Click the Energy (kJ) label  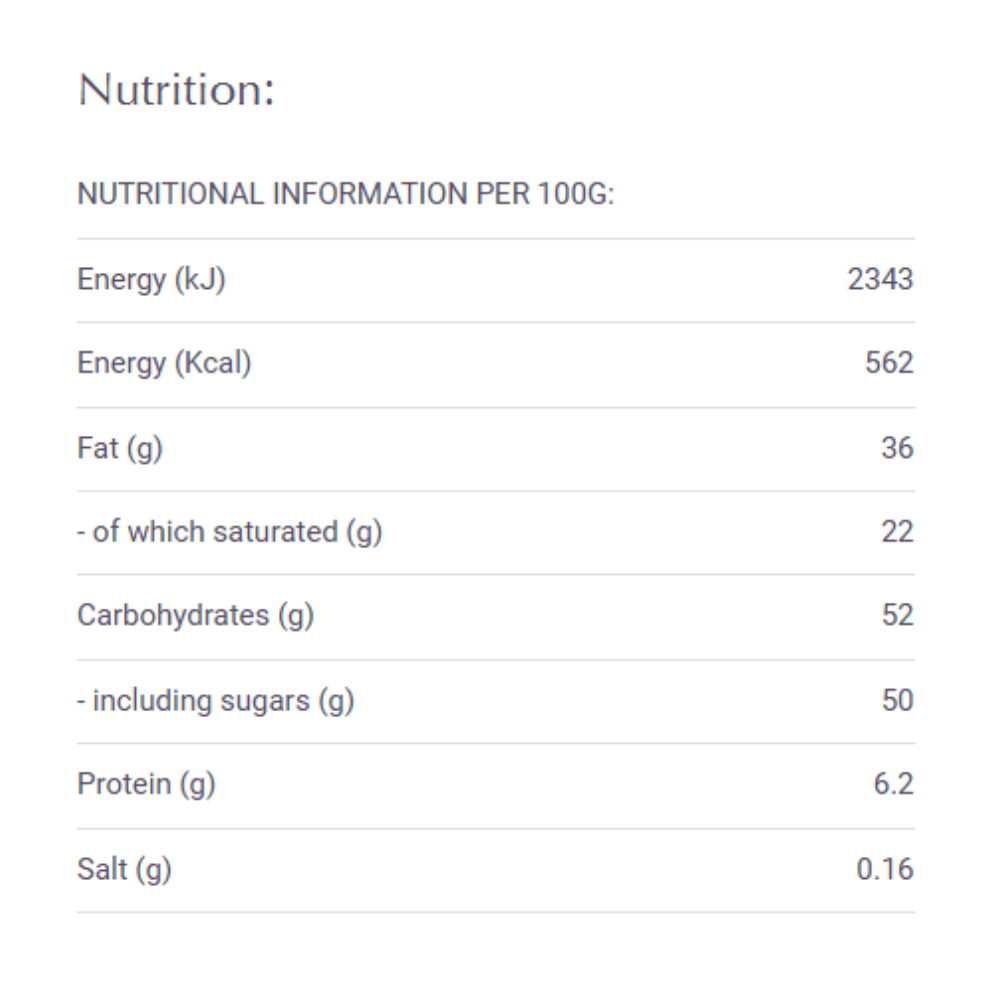point(151,280)
